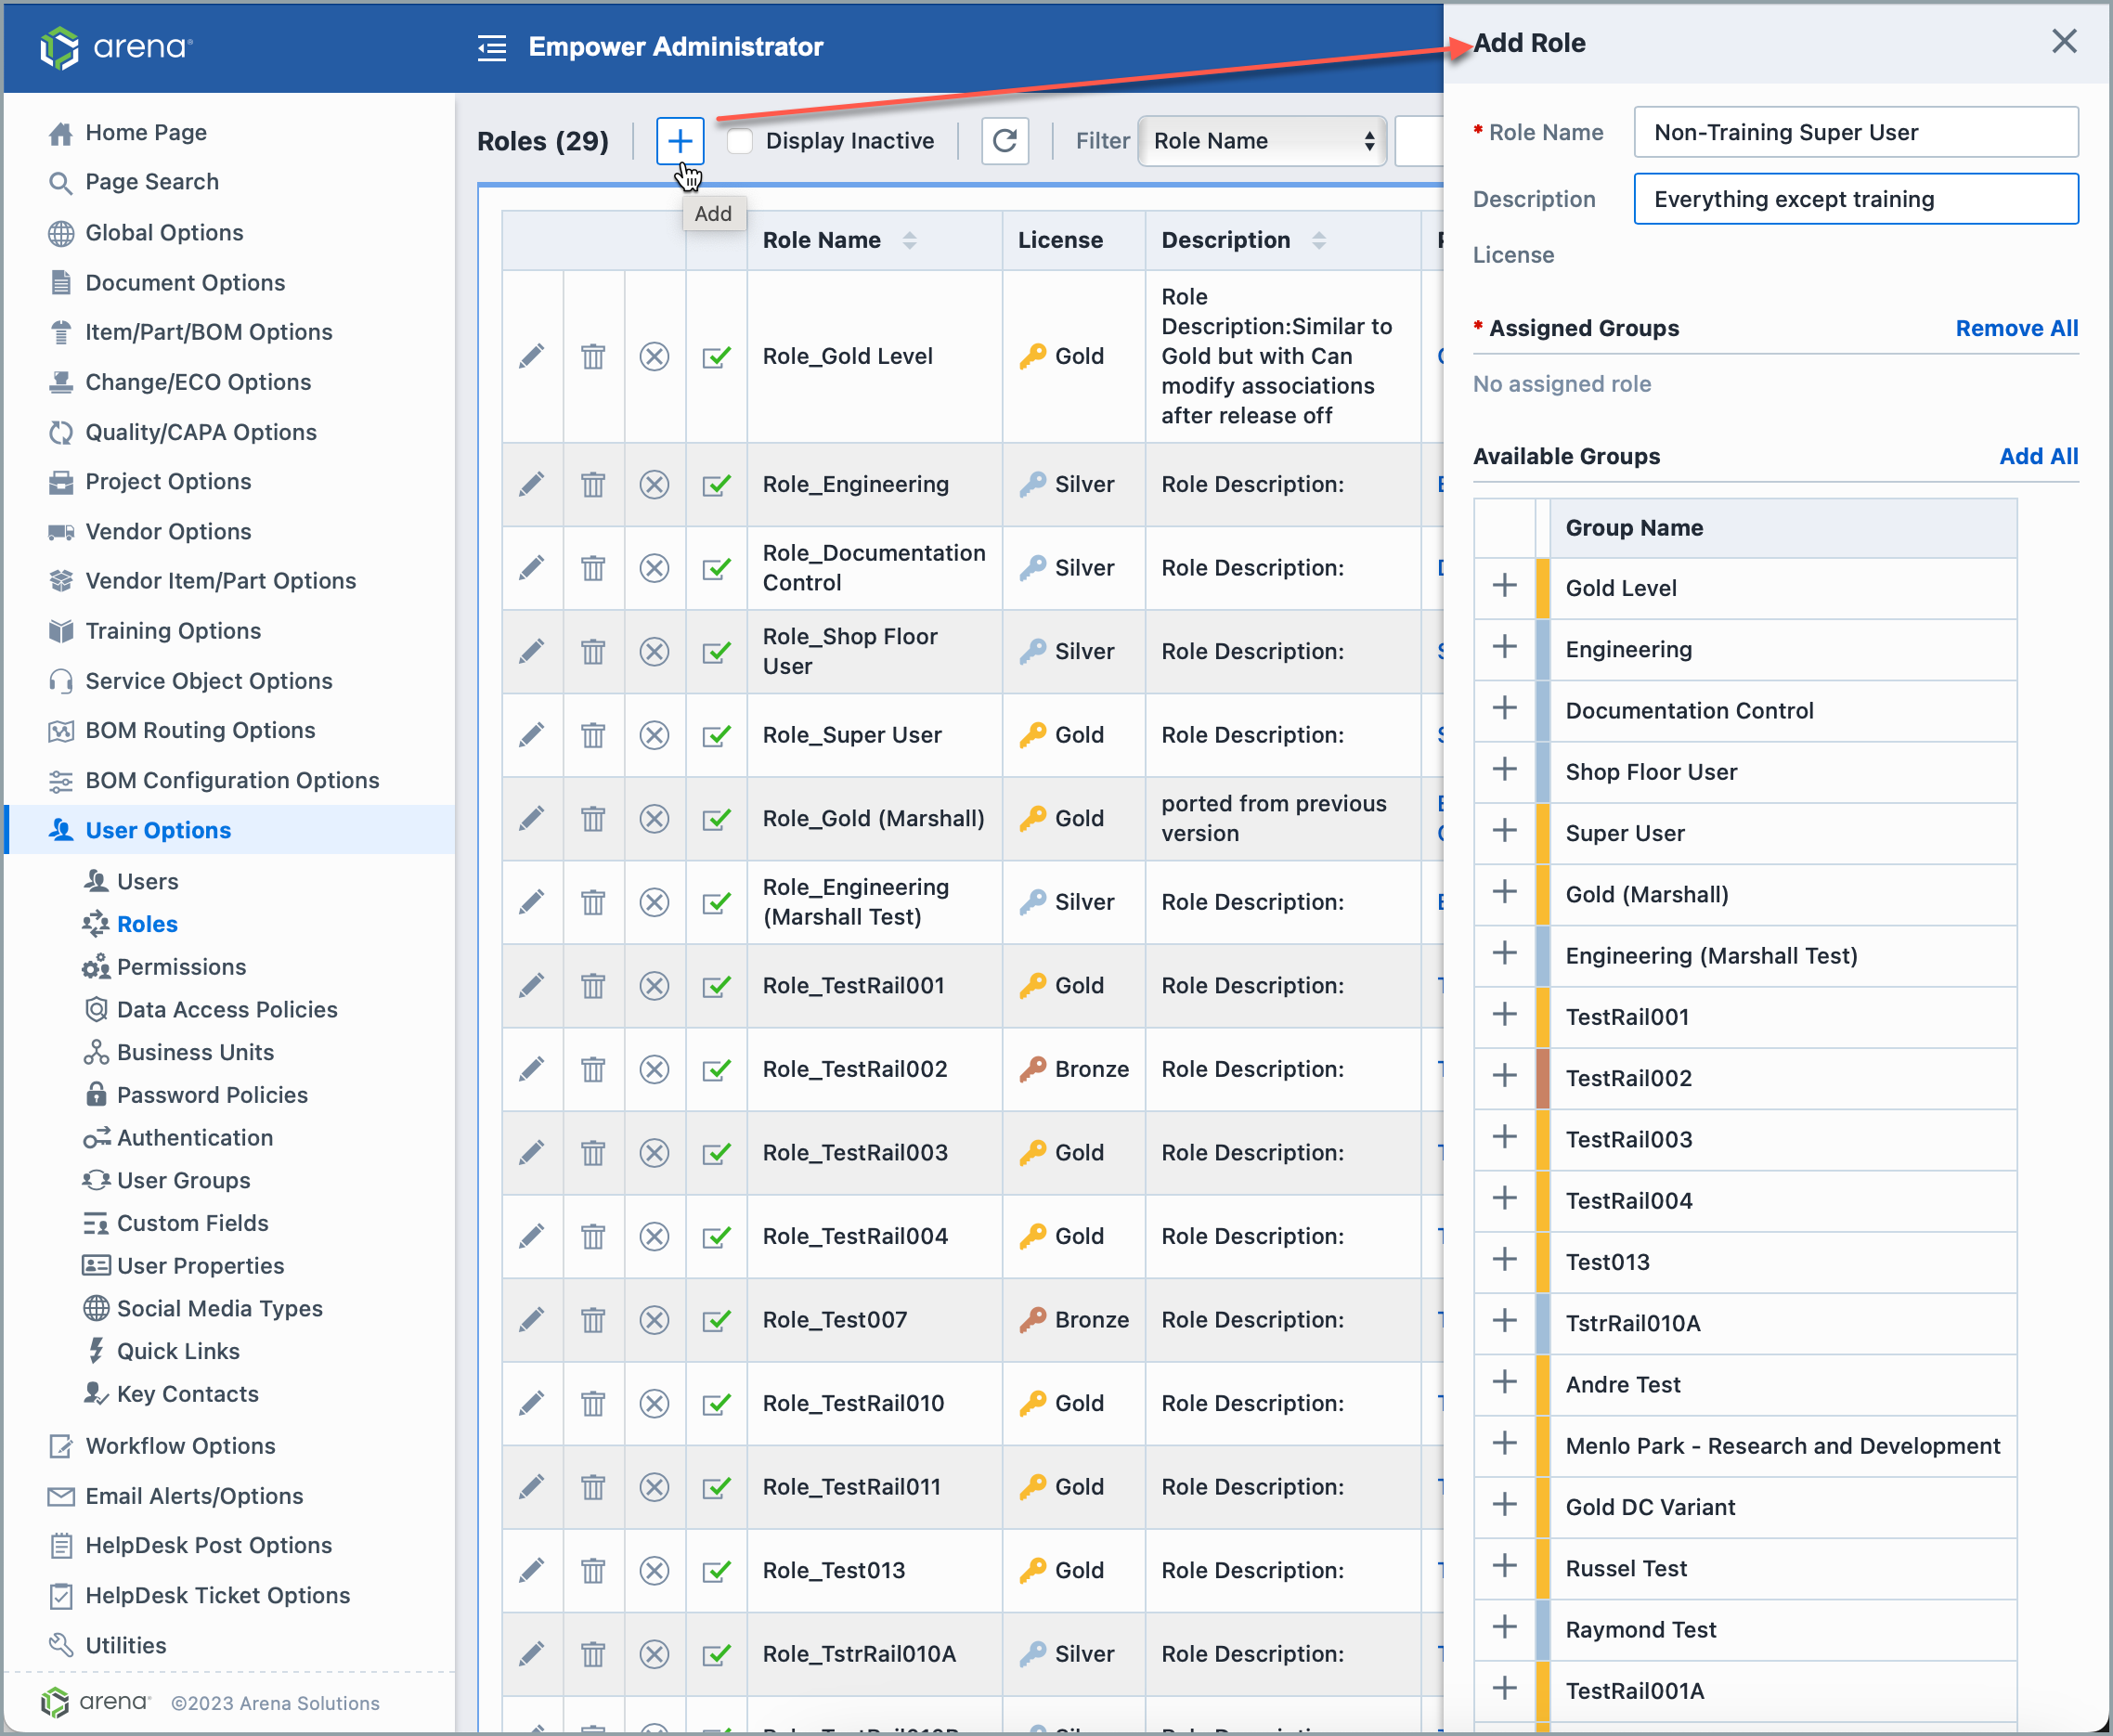
Task: Add Documentation Control group with plus icon
Action: click(x=1504, y=709)
